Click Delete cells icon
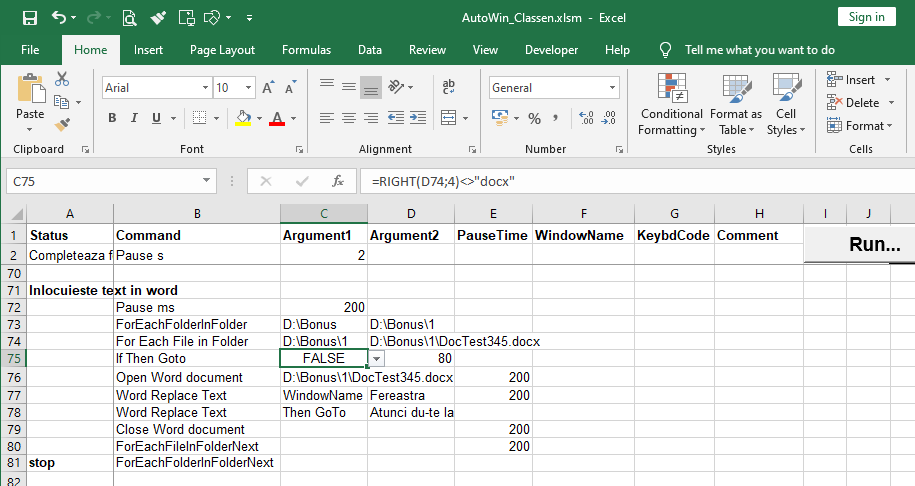The width and height of the screenshot is (915, 486). [x=835, y=103]
